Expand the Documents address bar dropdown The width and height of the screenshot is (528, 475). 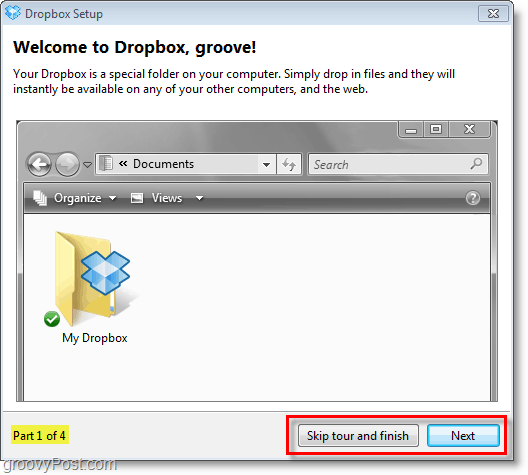(x=266, y=165)
